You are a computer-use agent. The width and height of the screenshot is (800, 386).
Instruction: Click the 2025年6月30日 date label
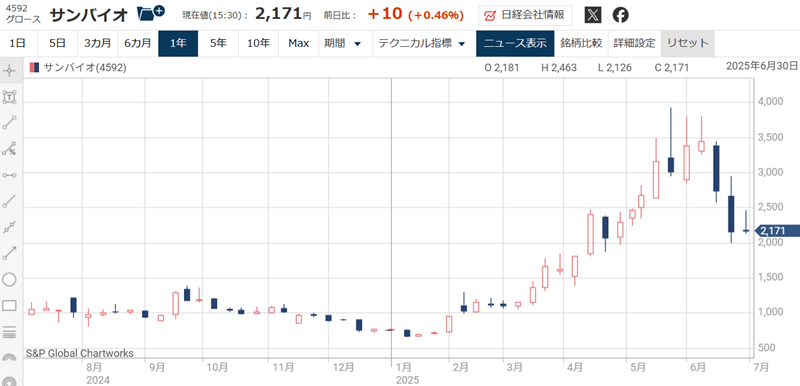[762, 65]
